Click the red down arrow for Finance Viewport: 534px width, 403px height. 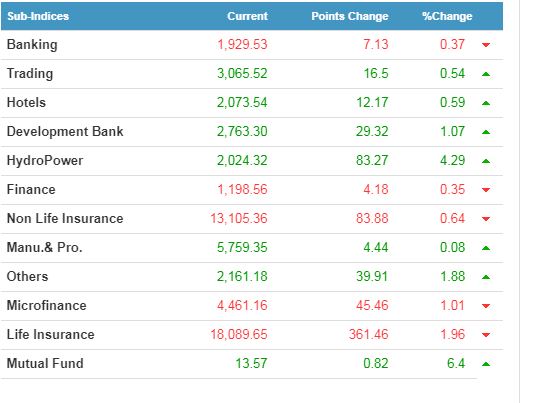[x=486, y=190]
